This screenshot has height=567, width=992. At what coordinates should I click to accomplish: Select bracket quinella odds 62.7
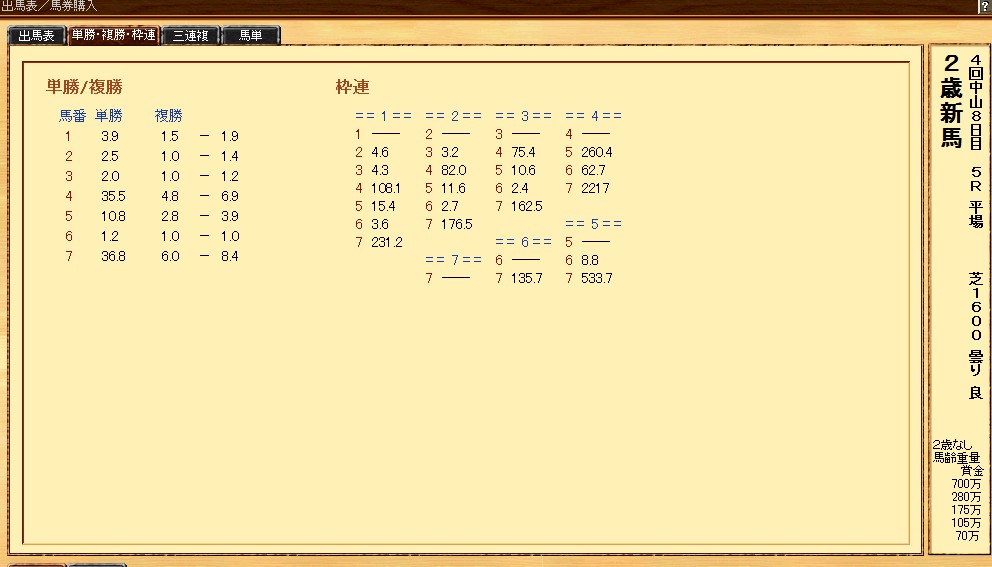click(593, 170)
